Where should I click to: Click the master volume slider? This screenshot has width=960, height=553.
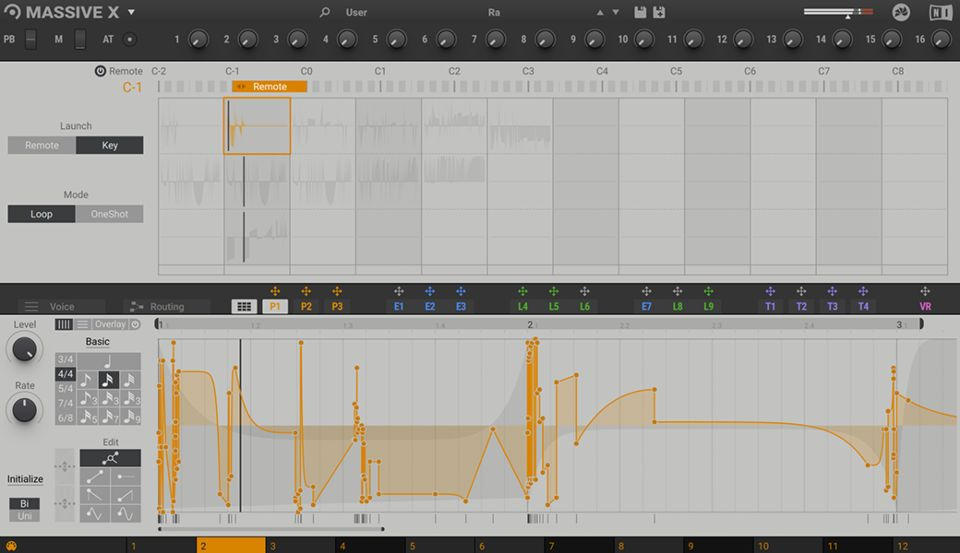tap(838, 13)
